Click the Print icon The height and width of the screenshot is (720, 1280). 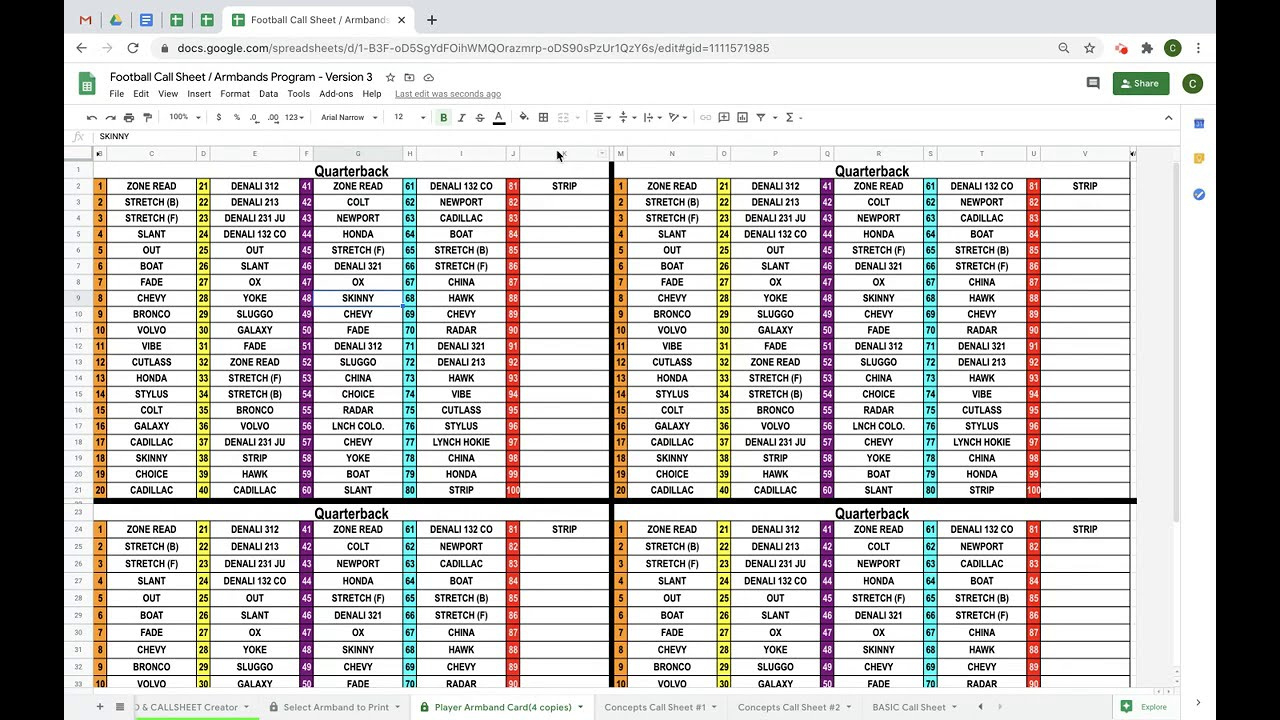pyautogui.click(x=128, y=117)
